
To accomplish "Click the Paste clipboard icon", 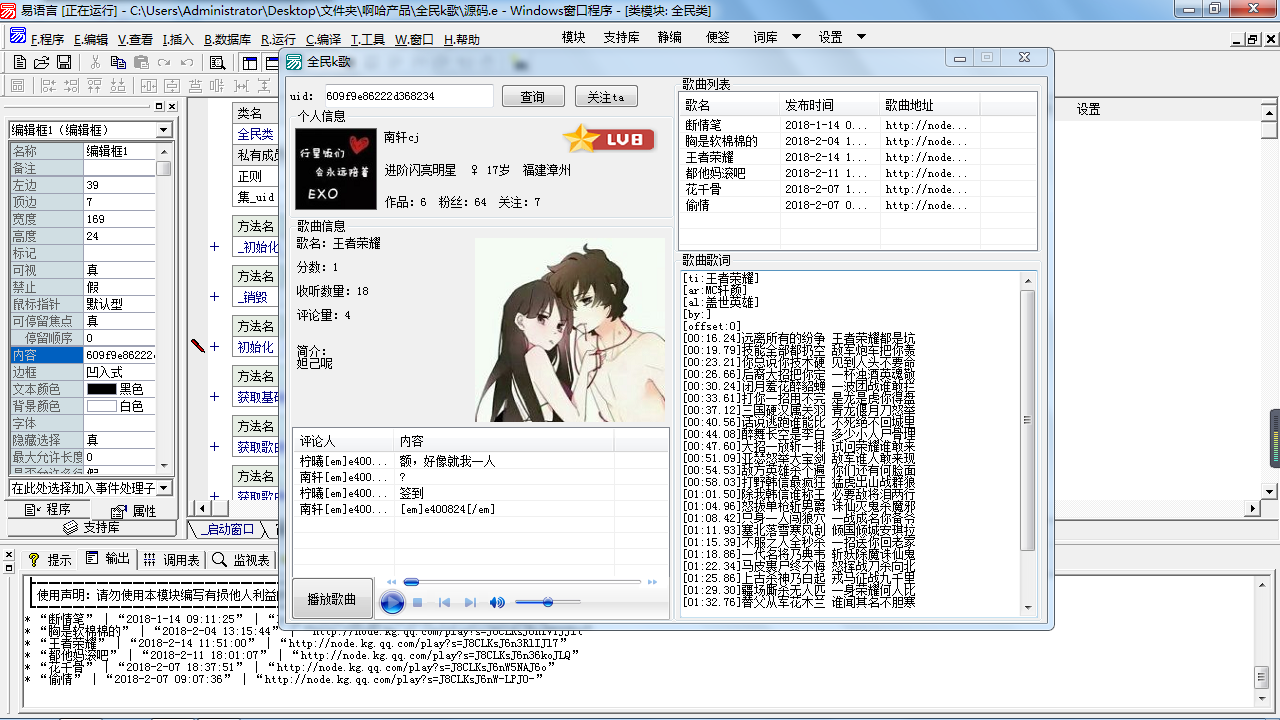I will pos(141,62).
